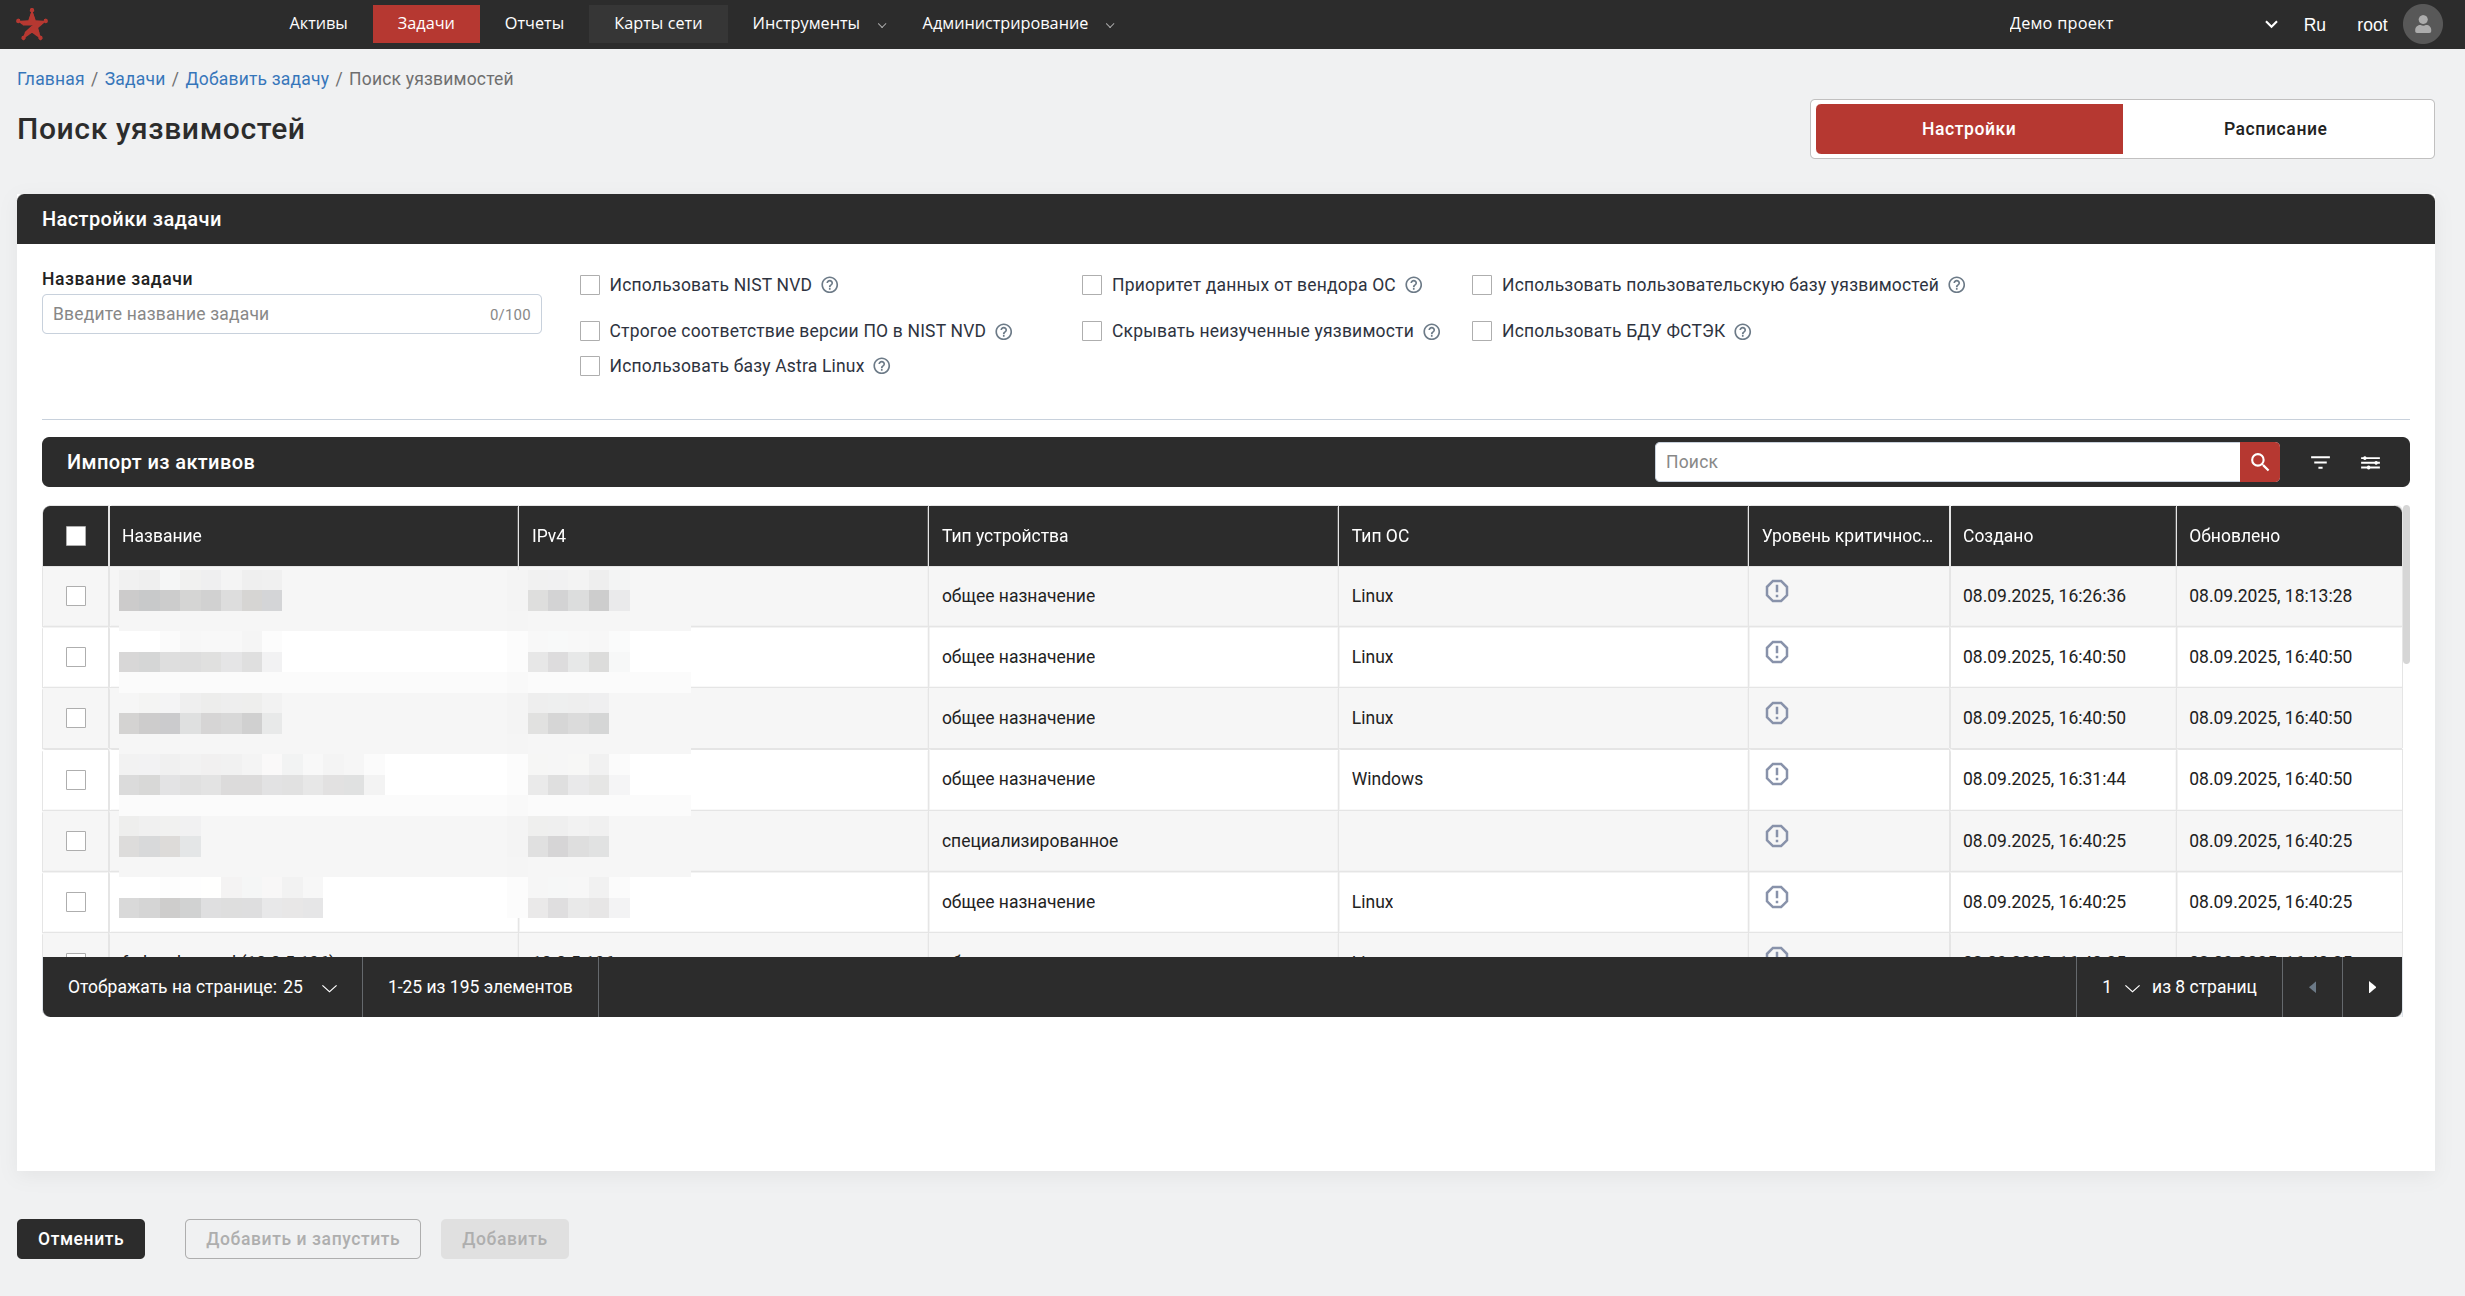Click criticality icon in row created 16:26:36
2465x1296 pixels.
click(x=1777, y=591)
